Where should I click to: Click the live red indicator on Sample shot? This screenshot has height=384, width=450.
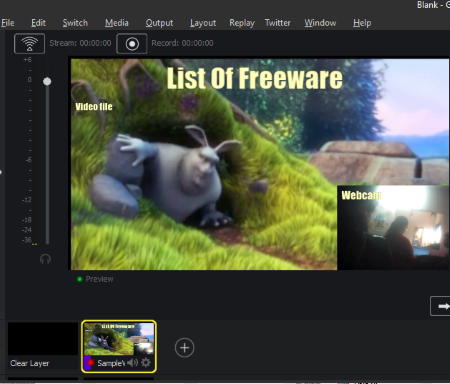91,362
